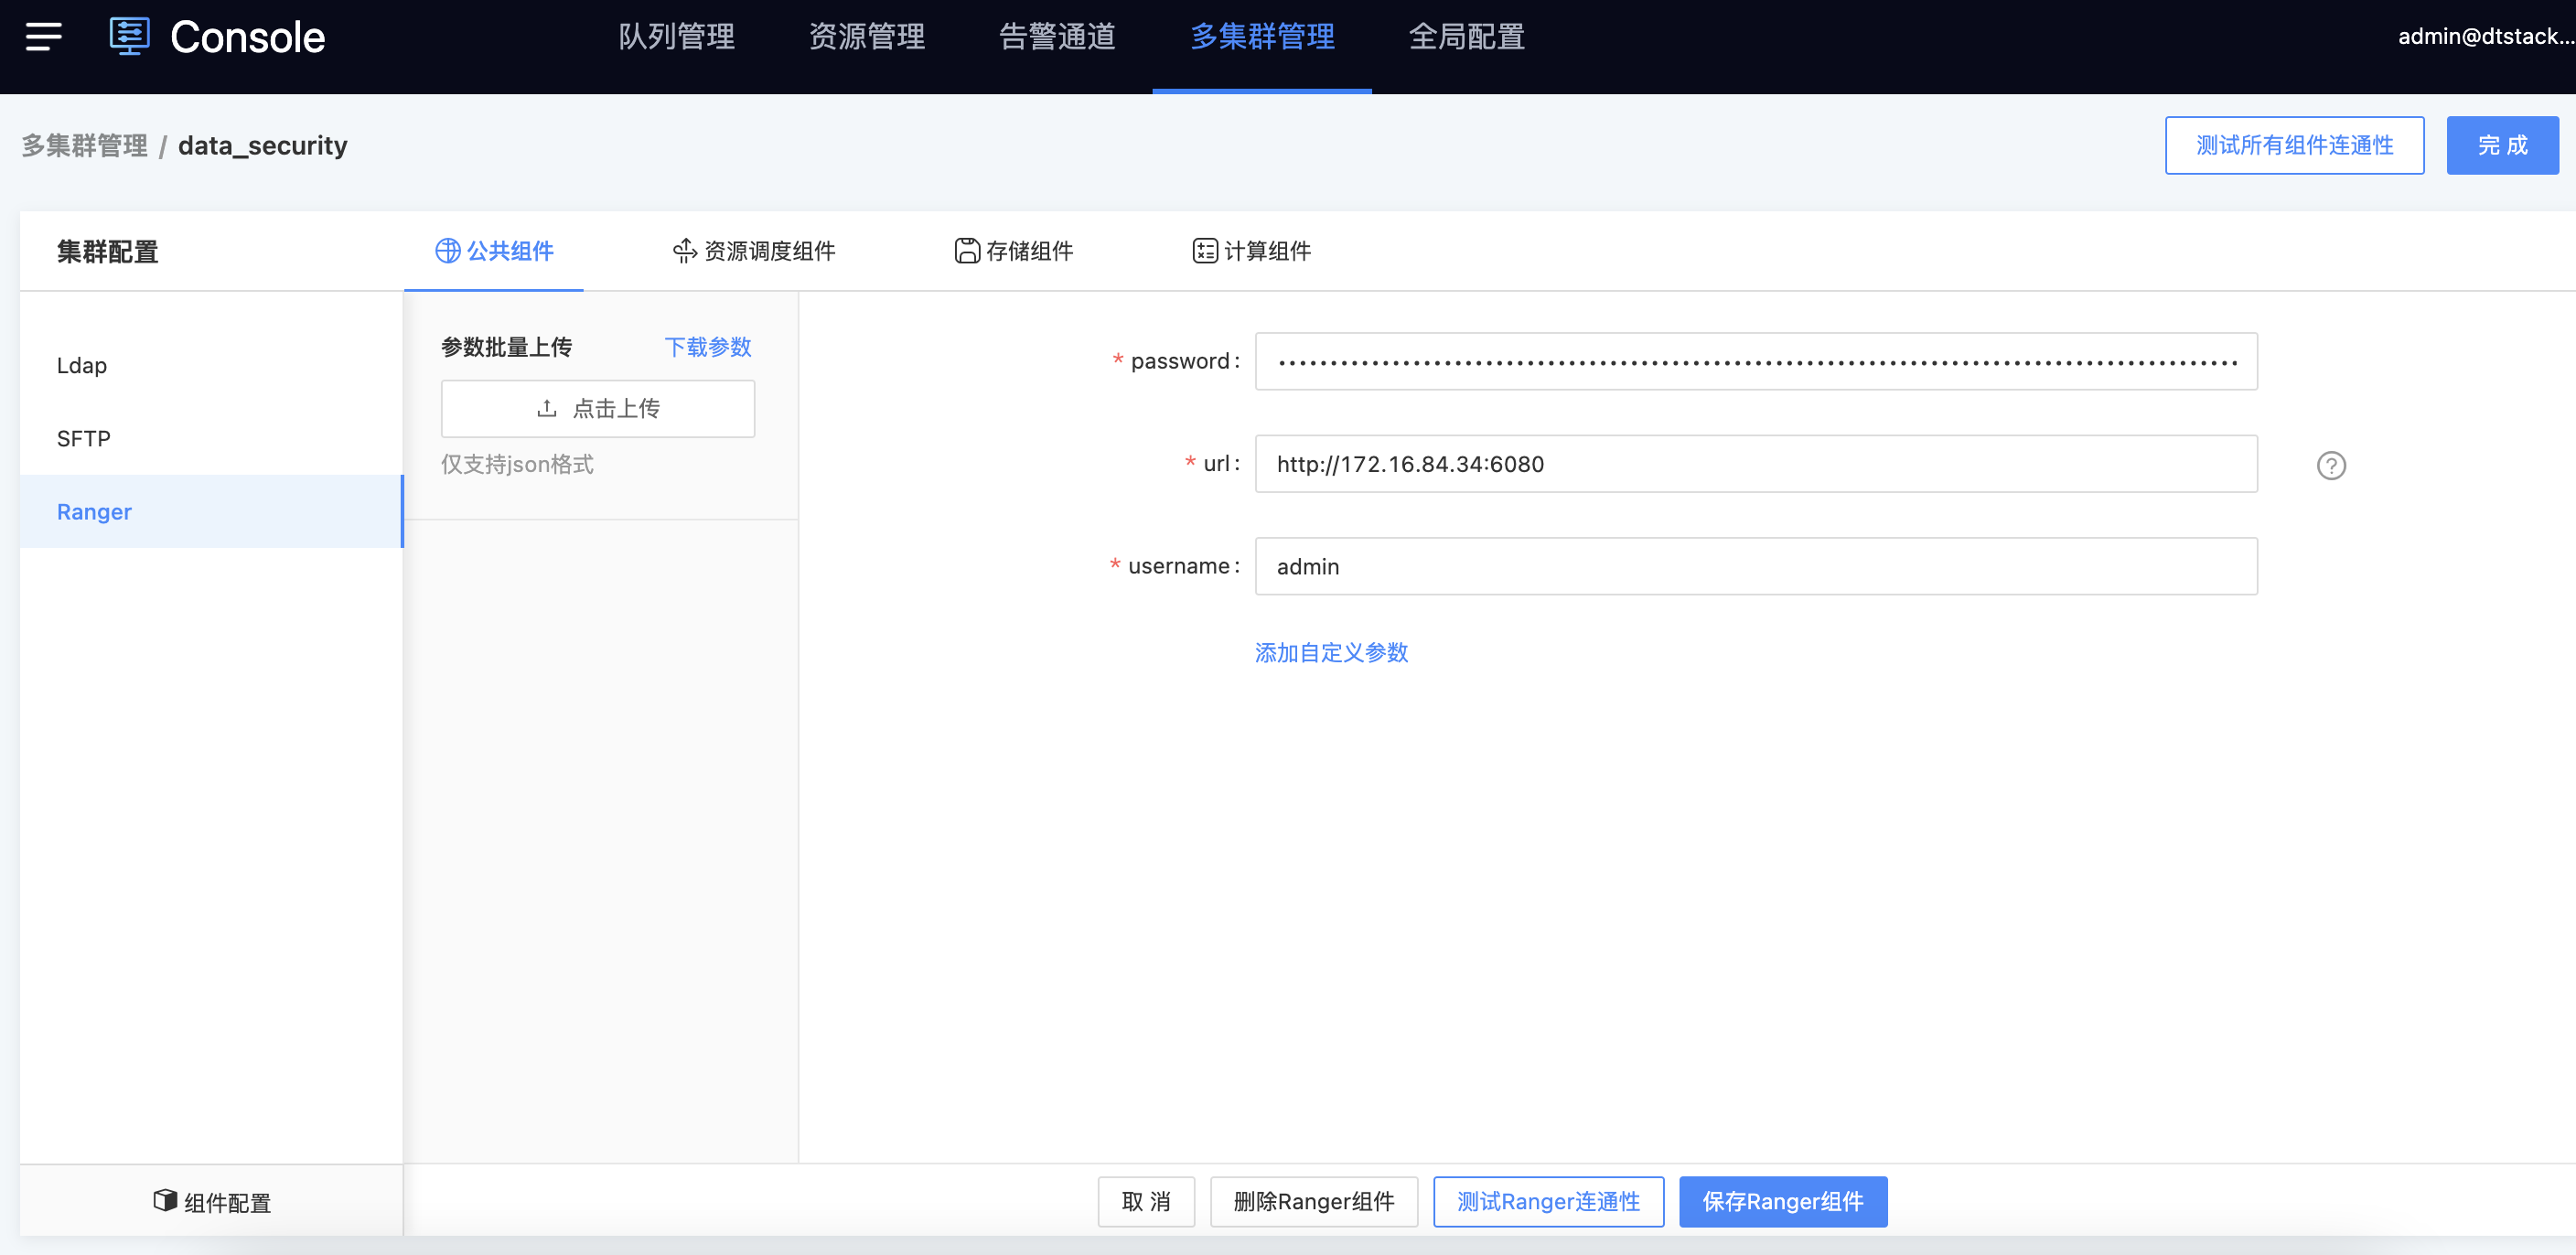Screen dimensions: 2576x1255
Task: Click 仅支持json格式 hint text
Action: 517,464
